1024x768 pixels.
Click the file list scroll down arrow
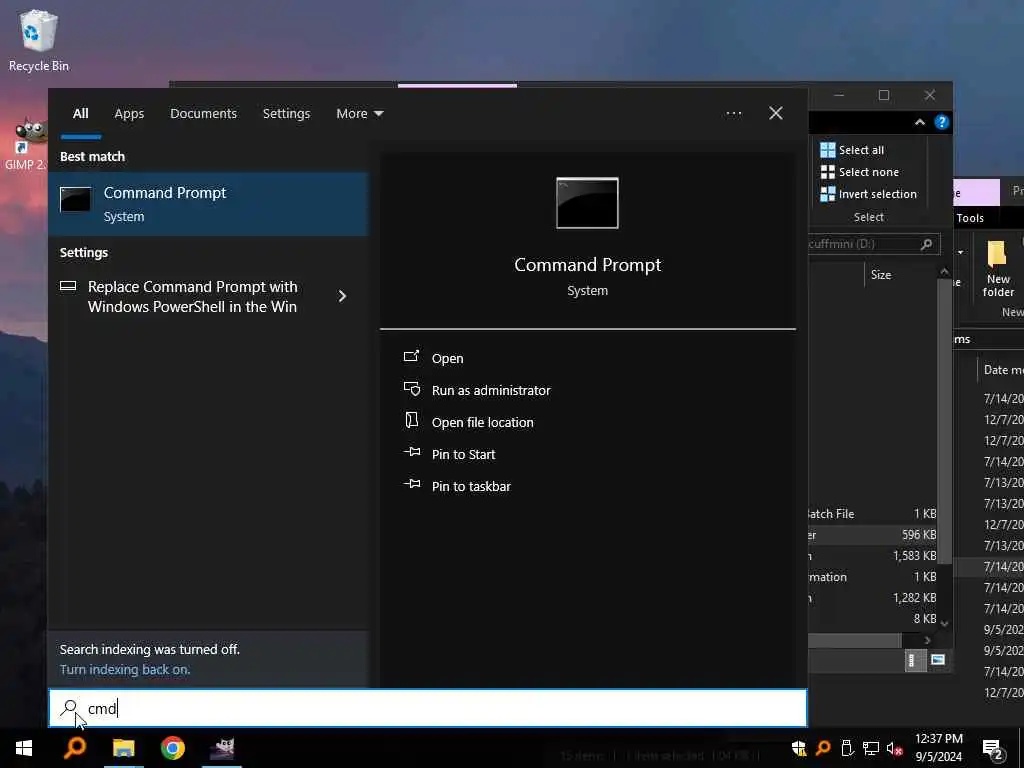(x=944, y=624)
